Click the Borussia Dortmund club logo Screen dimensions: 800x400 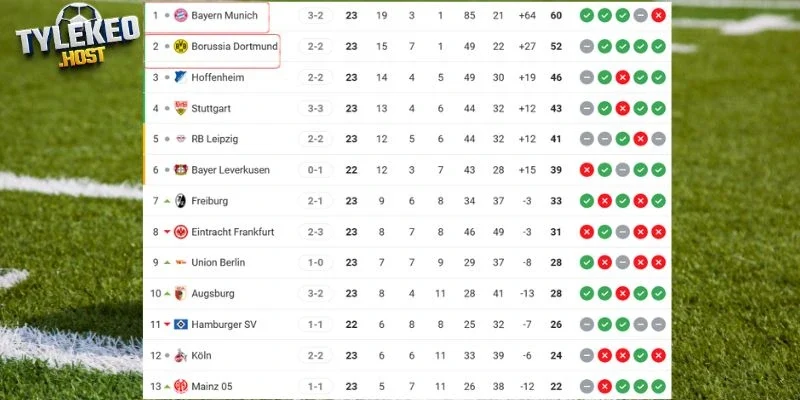pos(181,47)
